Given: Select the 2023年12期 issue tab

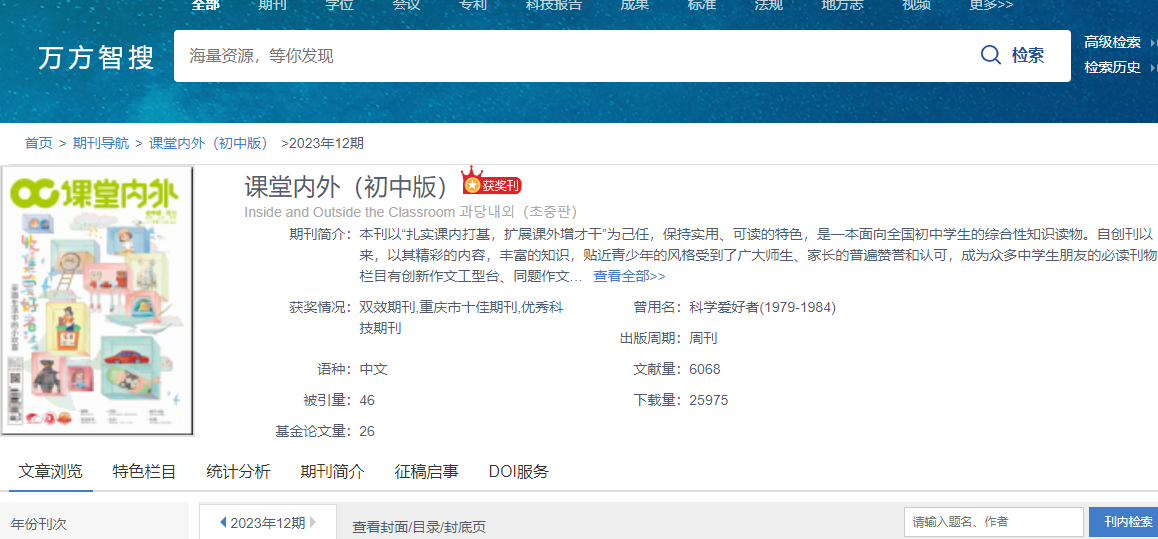Looking at the screenshot, I should tap(268, 523).
